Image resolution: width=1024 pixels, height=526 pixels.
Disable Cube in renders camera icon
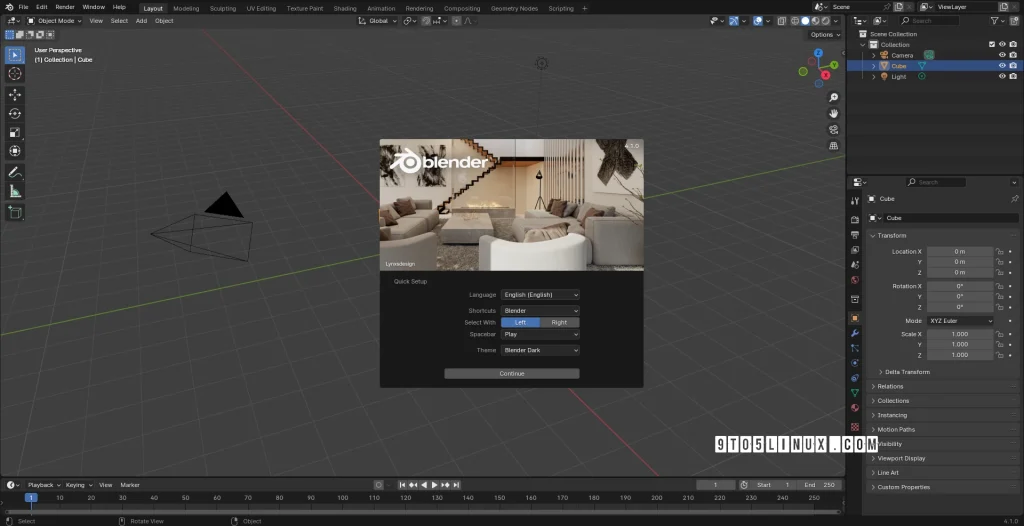[1013, 66]
